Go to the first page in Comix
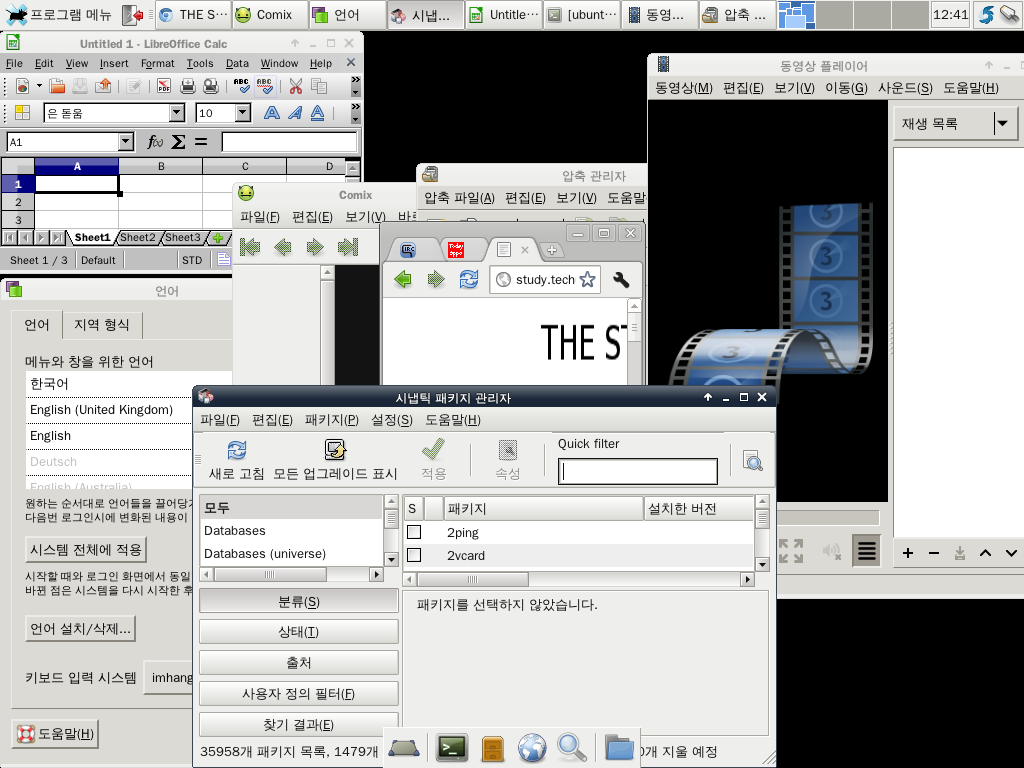1024x768 pixels. coord(250,247)
